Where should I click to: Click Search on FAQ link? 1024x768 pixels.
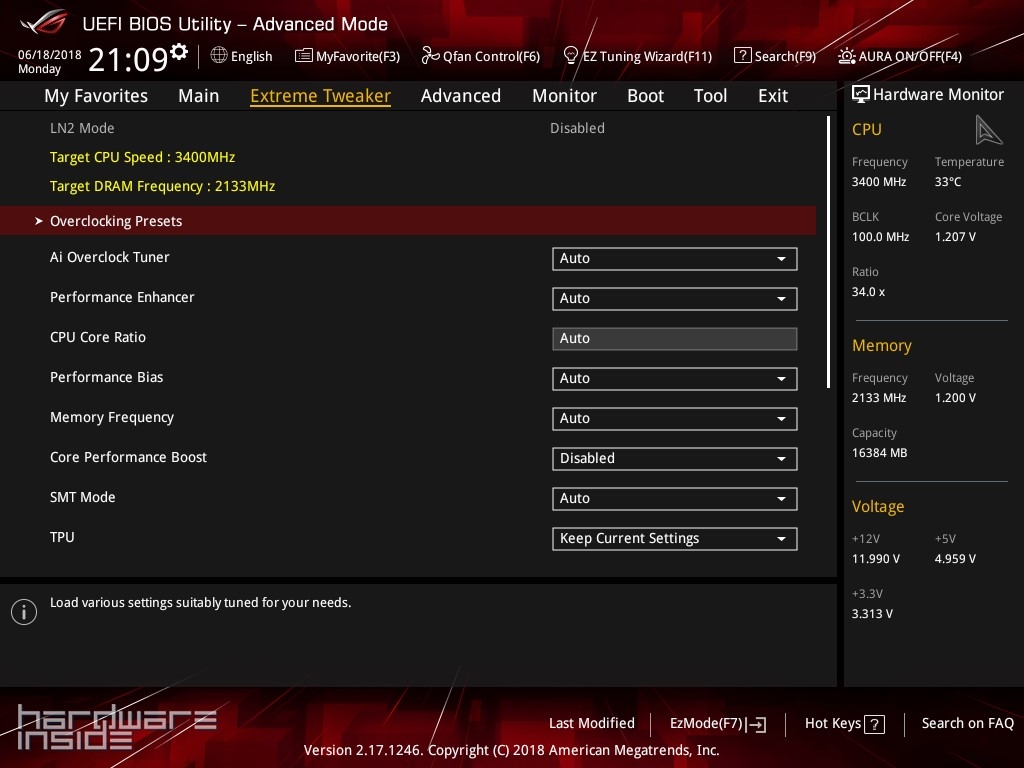point(968,723)
